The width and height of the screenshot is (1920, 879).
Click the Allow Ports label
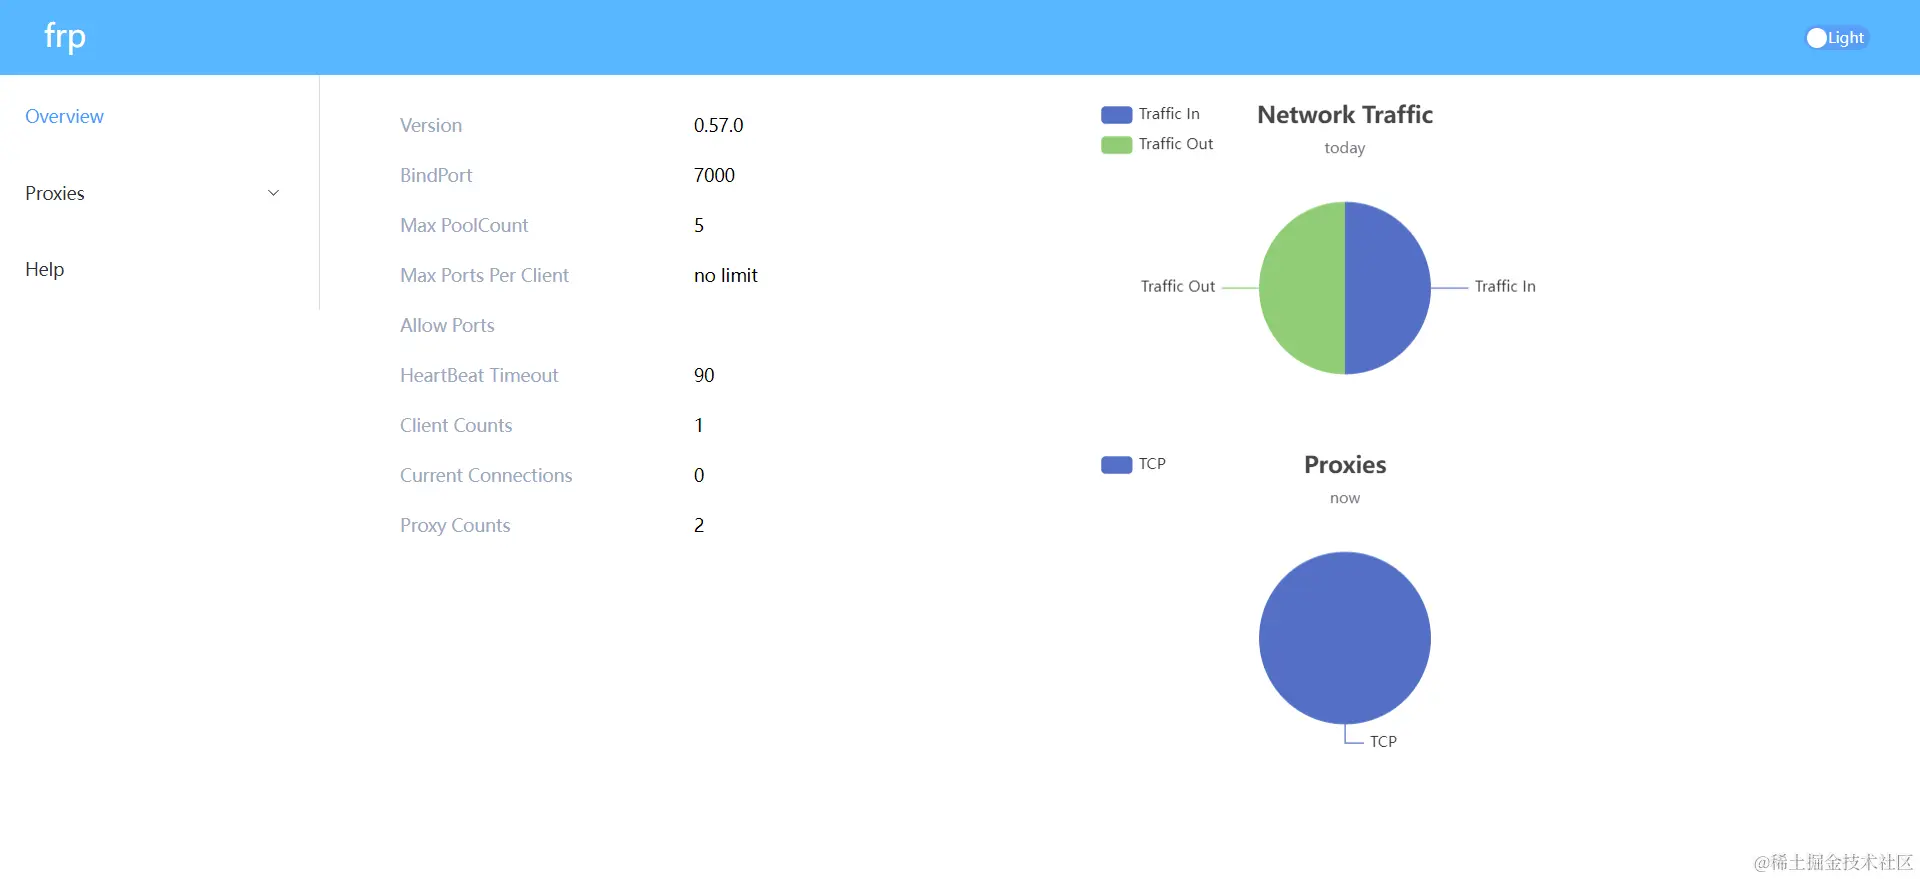pos(447,325)
